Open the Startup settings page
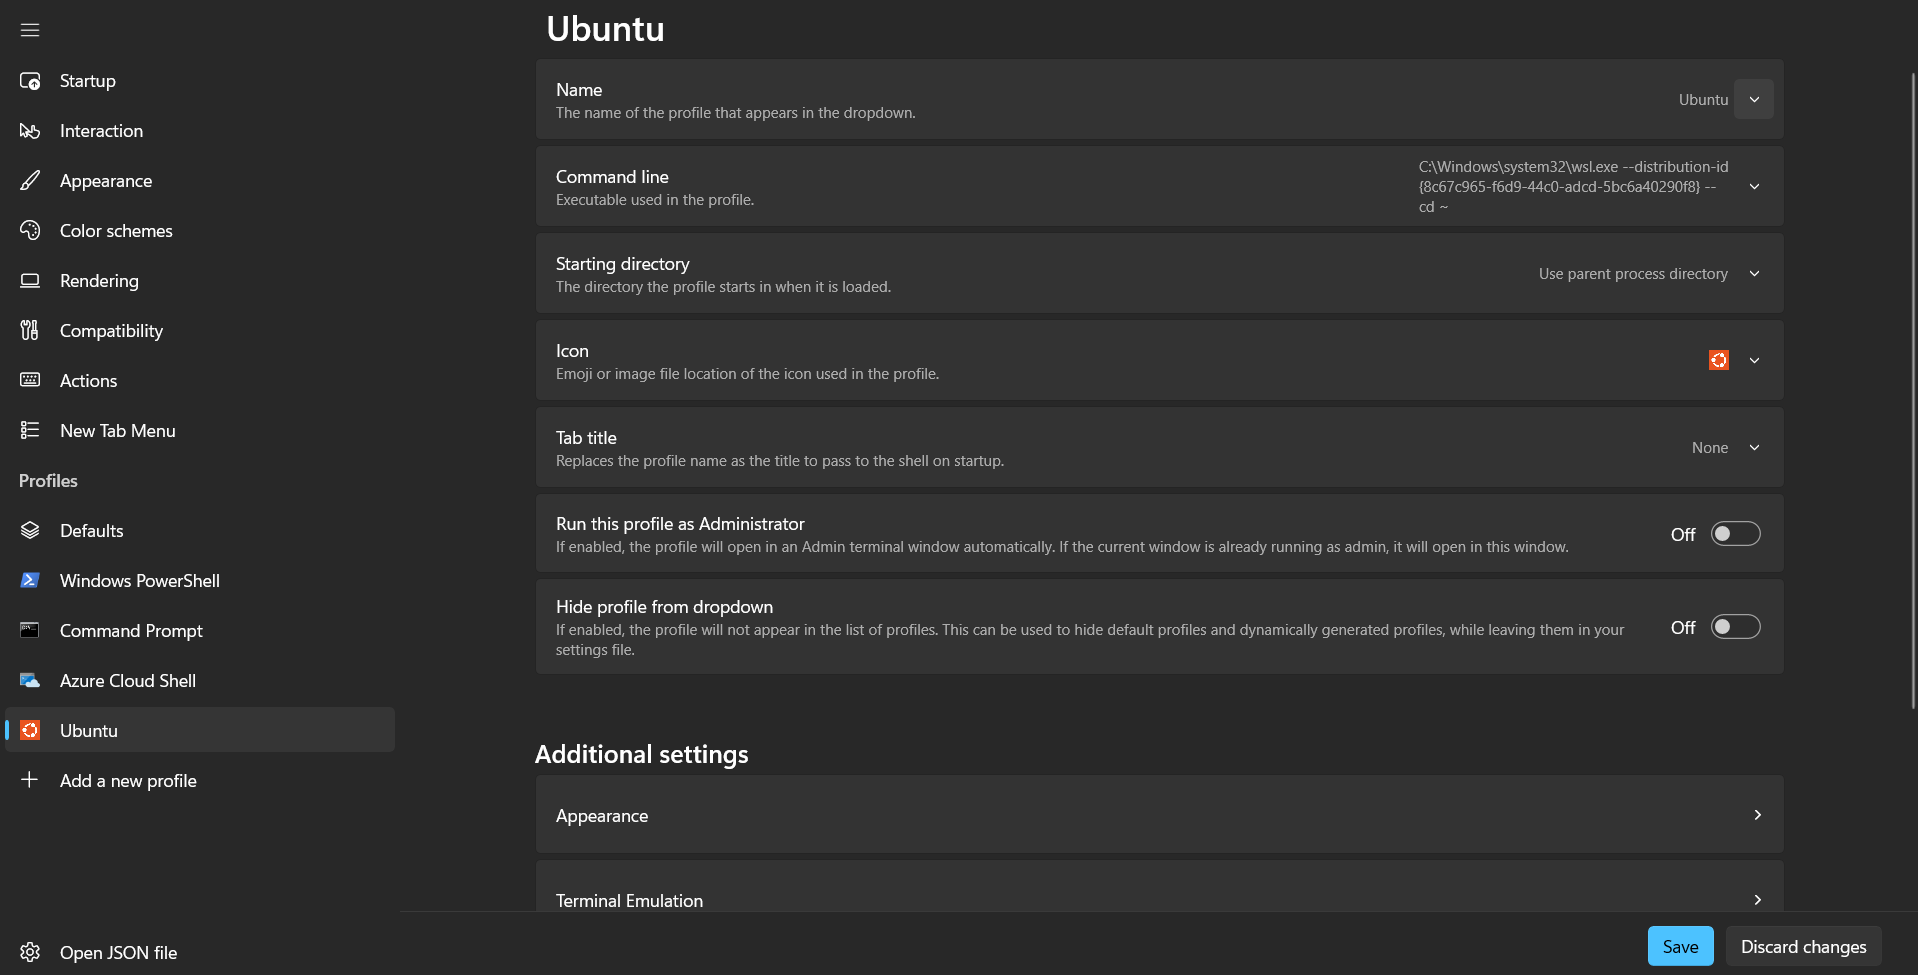Image resolution: width=1918 pixels, height=975 pixels. 200,81
